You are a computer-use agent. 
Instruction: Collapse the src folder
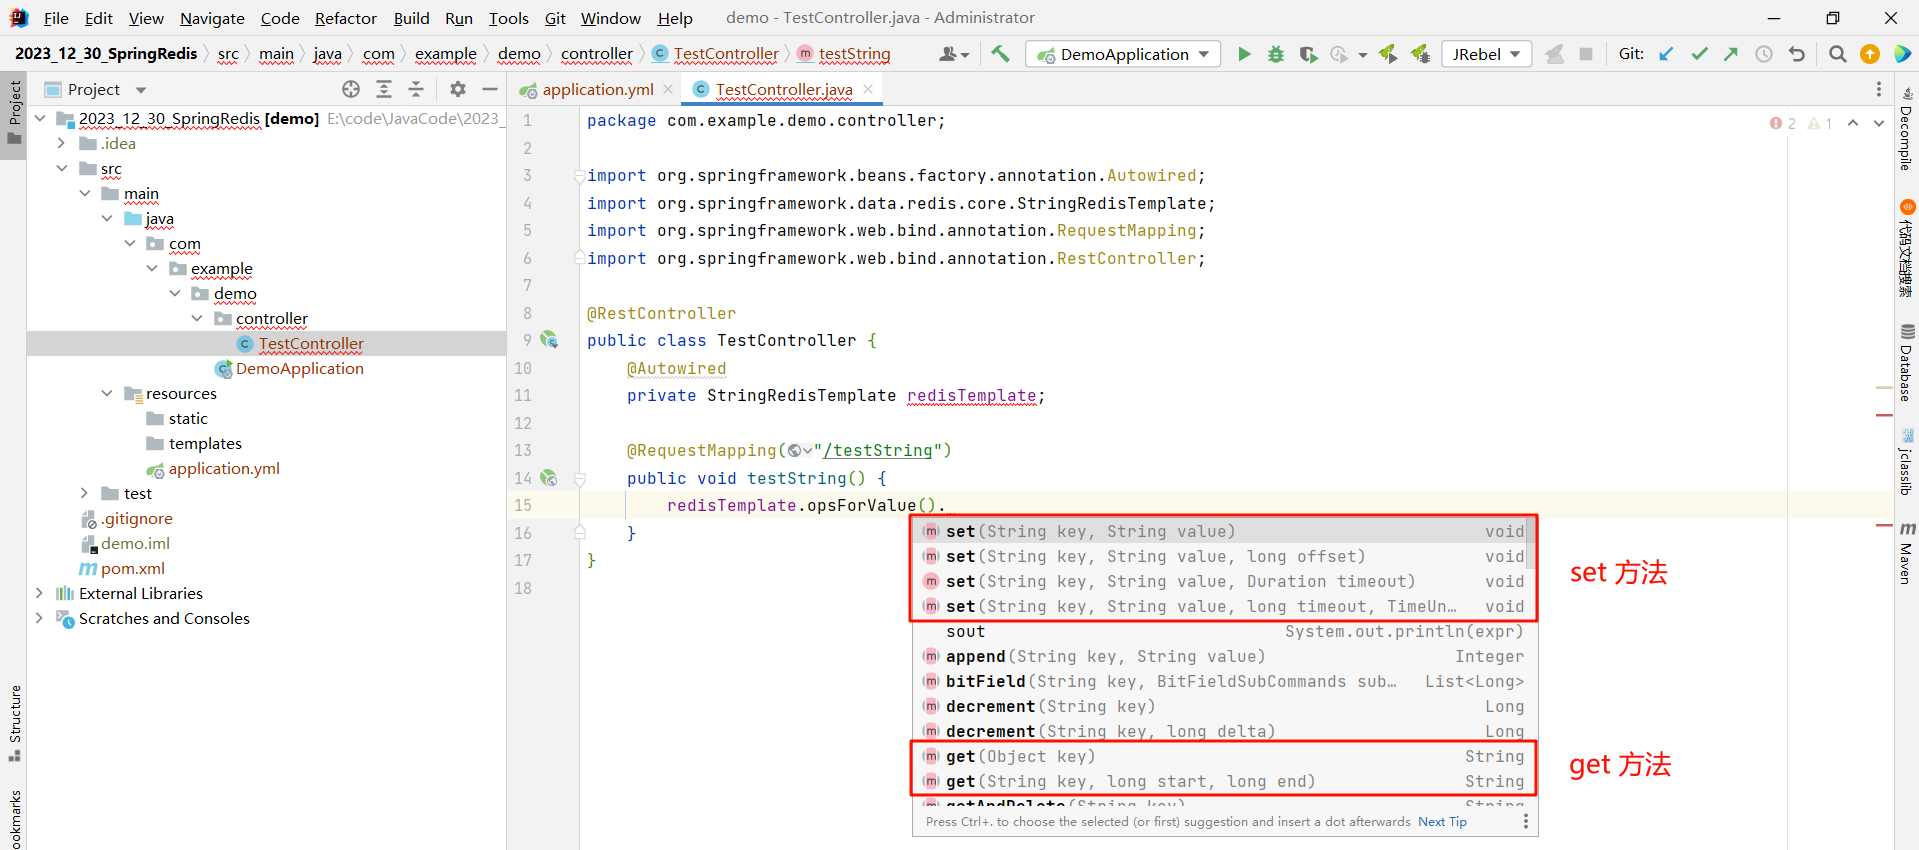coord(62,168)
